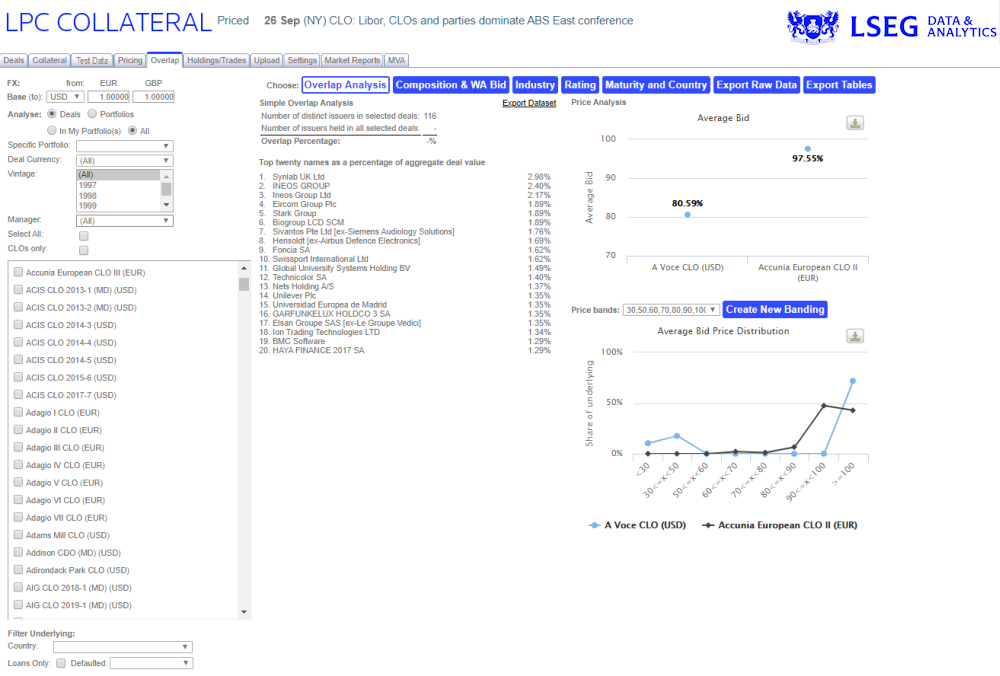The image size is (1000, 676).
Task: Download the Average Bid chart
Action: (855, 123)
